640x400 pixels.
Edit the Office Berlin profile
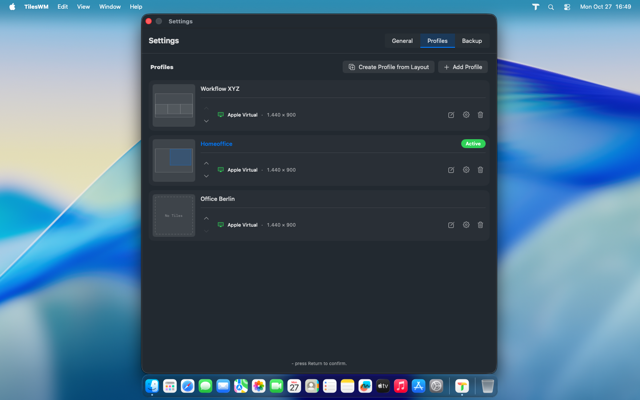point(451,225)
